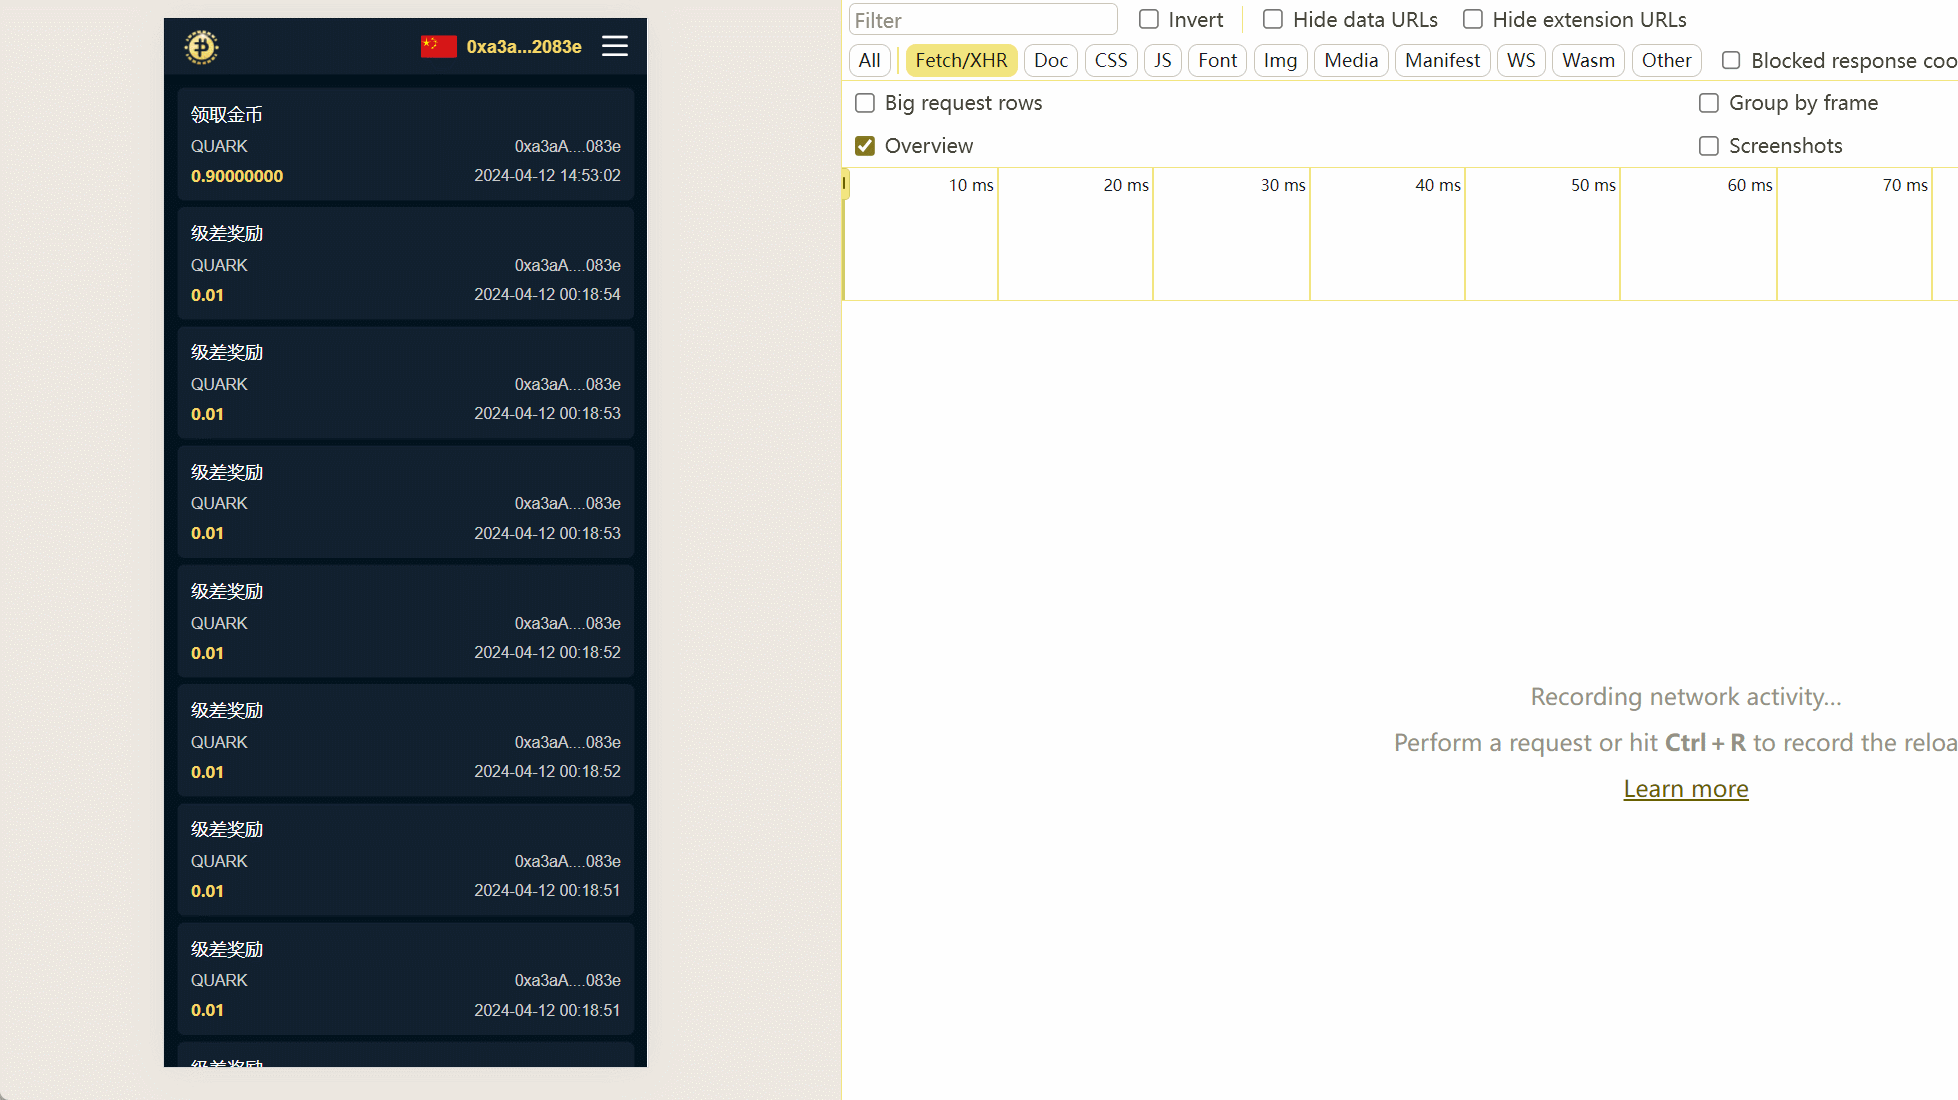This screenshot has height=1100, width=1958.
Task: Select the Fetch/XHR filter tab
Action: pyautogui.click(x=962, y=59)
